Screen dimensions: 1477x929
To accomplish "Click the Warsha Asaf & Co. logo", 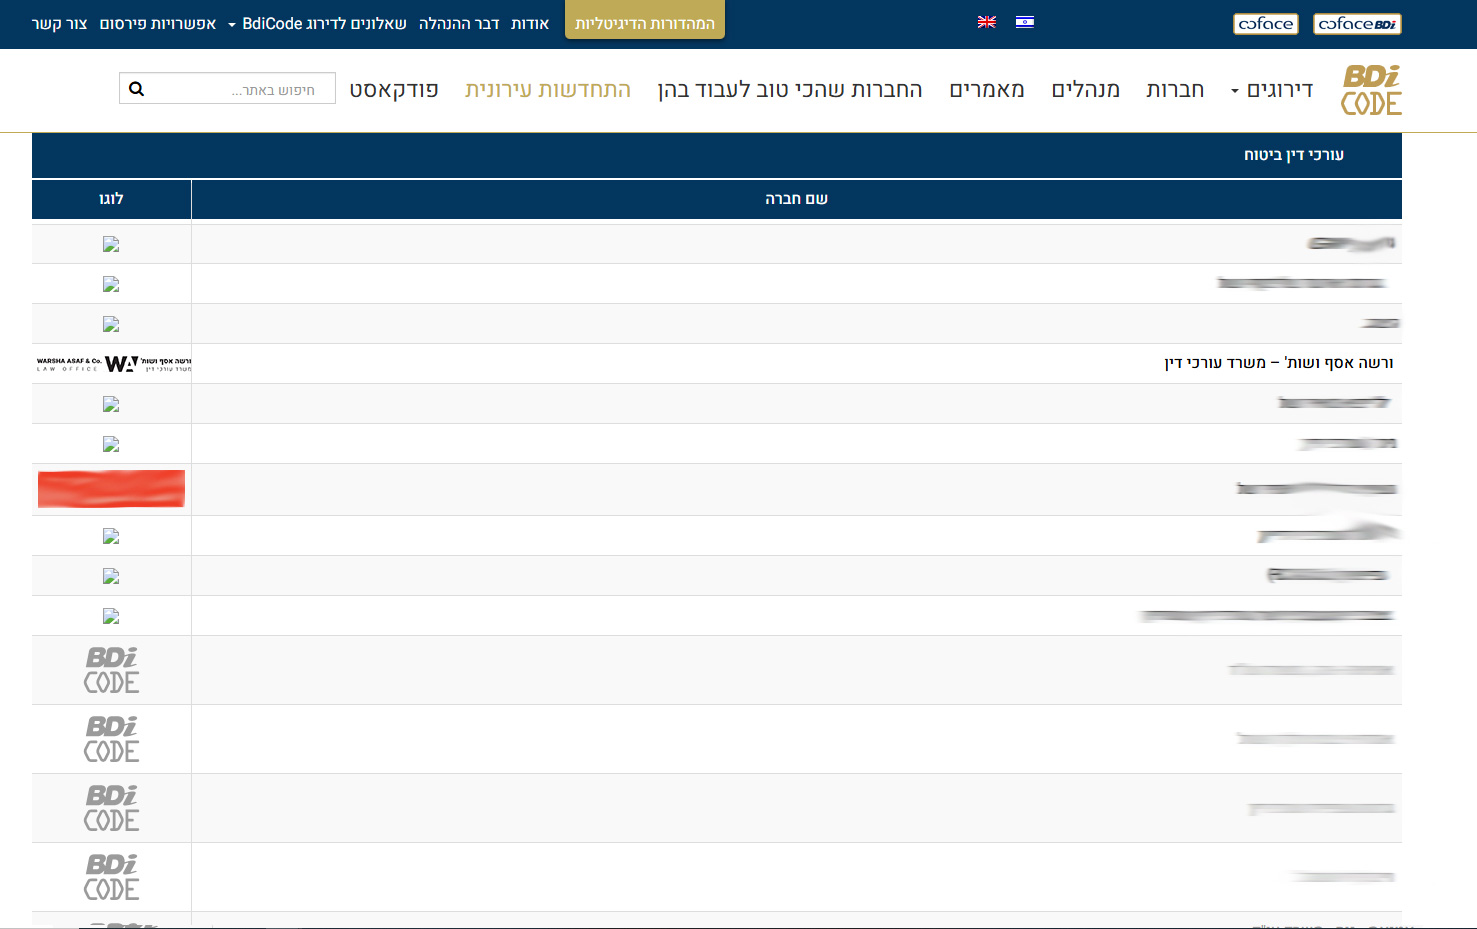I will 112,364.
